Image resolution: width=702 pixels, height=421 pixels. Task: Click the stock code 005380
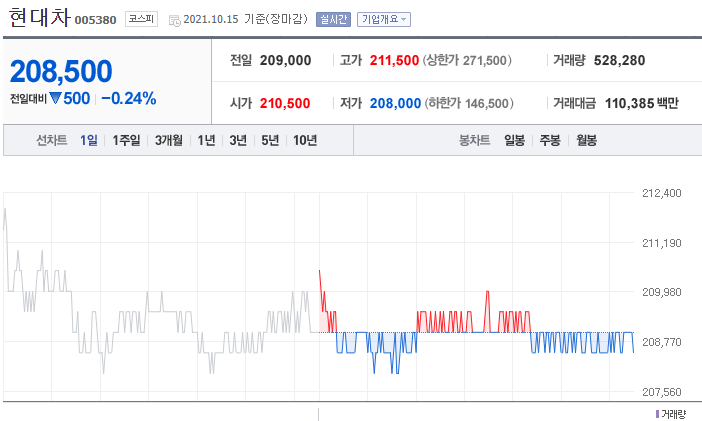point(95,20)
